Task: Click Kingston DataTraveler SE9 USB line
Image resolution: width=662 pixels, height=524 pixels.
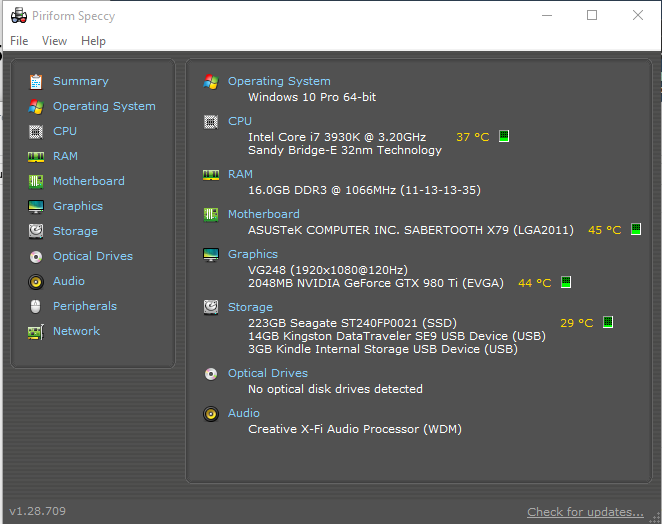Action: (x=397, y=336)
